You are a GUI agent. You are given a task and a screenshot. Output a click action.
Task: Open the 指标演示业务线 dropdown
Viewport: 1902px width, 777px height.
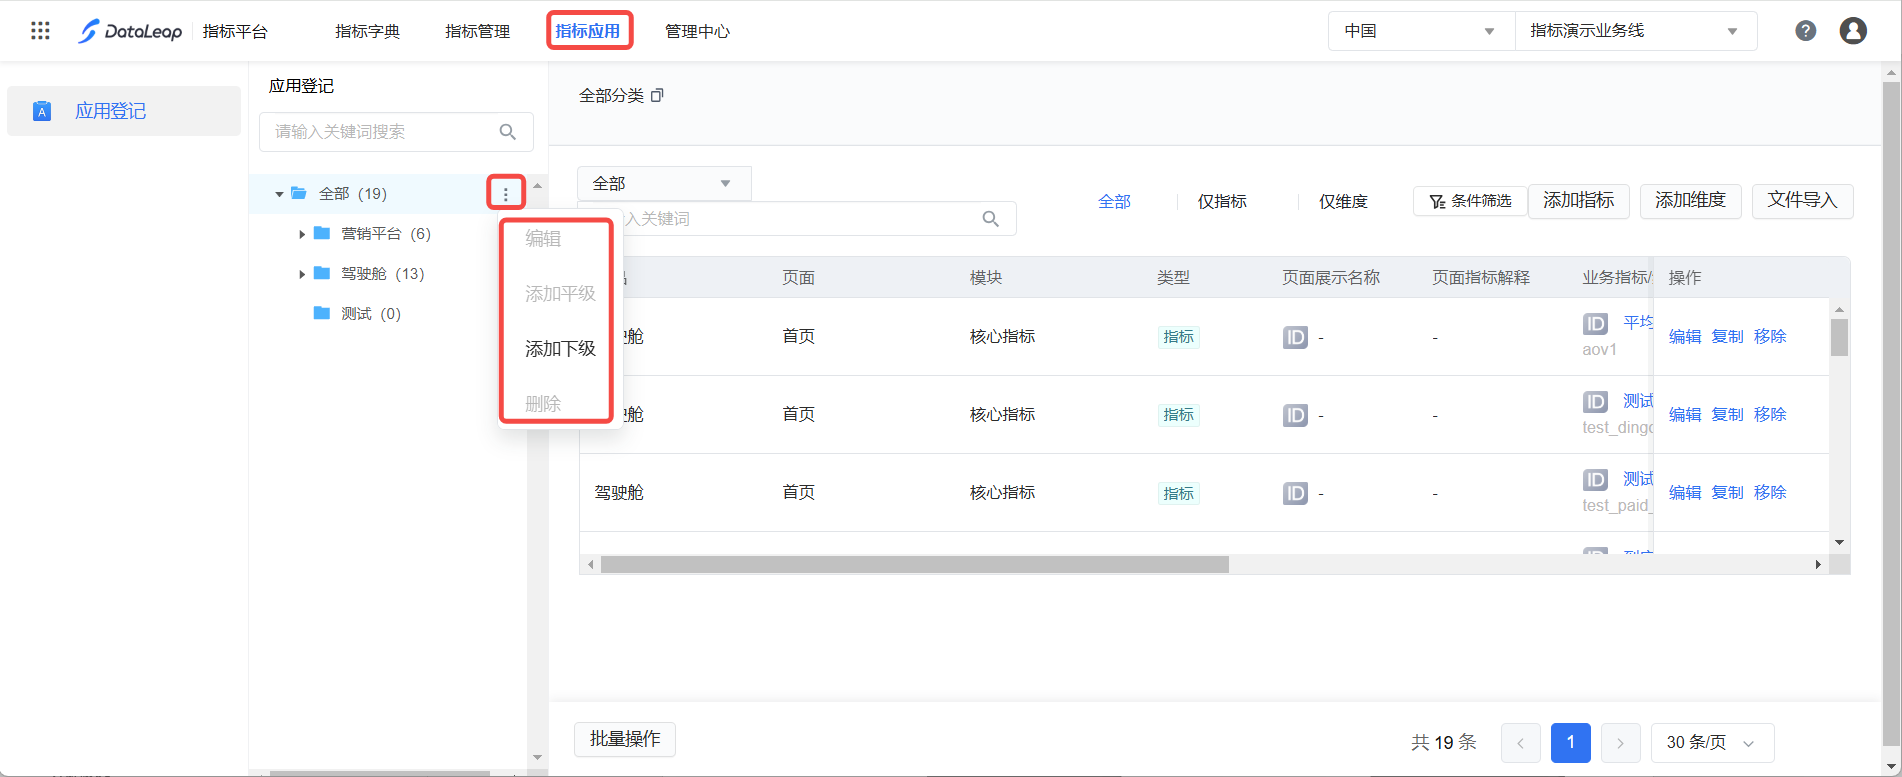1636,31
